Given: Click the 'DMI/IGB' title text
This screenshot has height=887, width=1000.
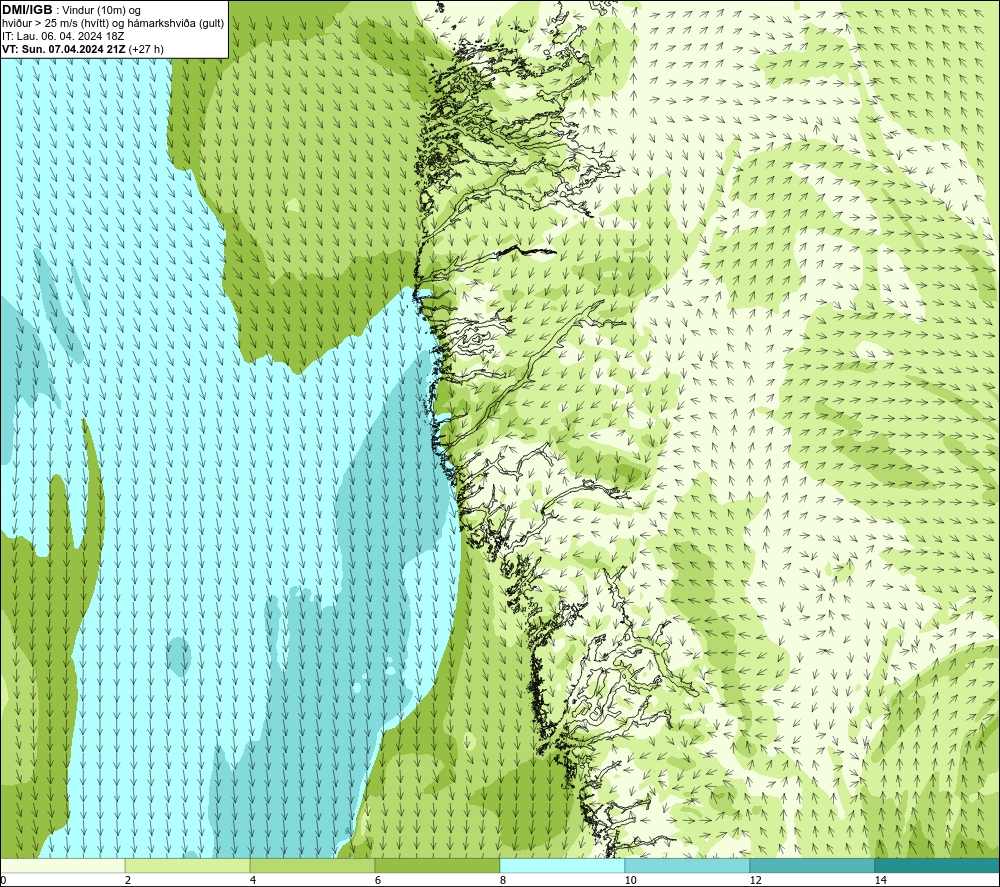Looking at the screenshot, I should click(x=27, y=10).
